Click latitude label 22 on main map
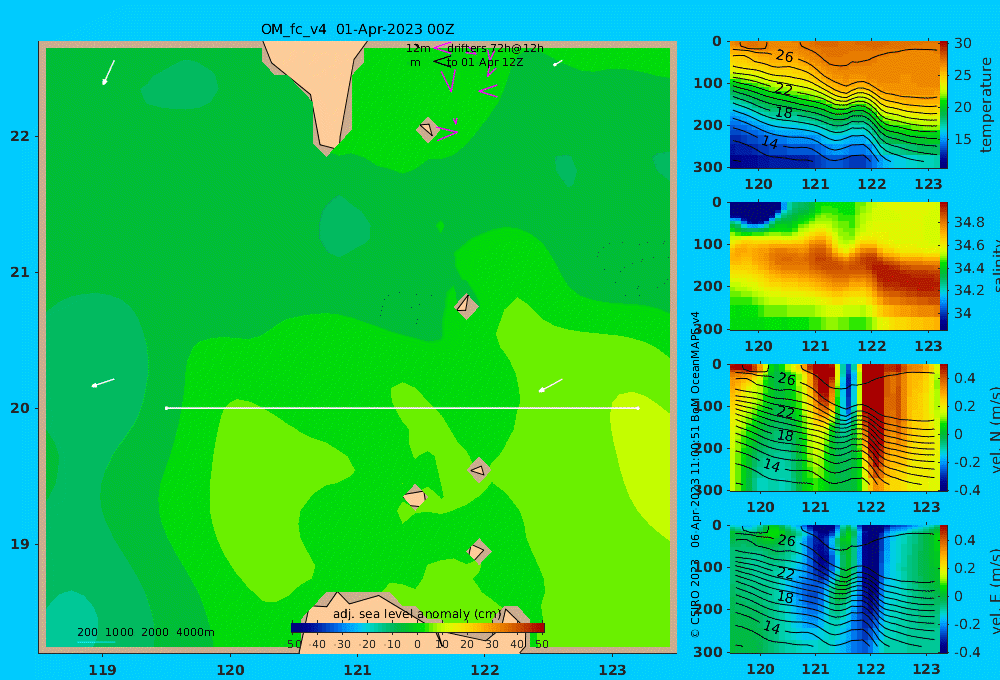The height and width of the screenshot is (680, 1000). 20,136
